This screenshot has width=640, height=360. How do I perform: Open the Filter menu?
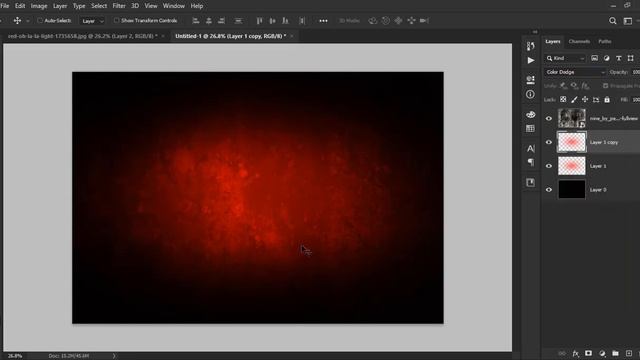[x=119, y=6]
